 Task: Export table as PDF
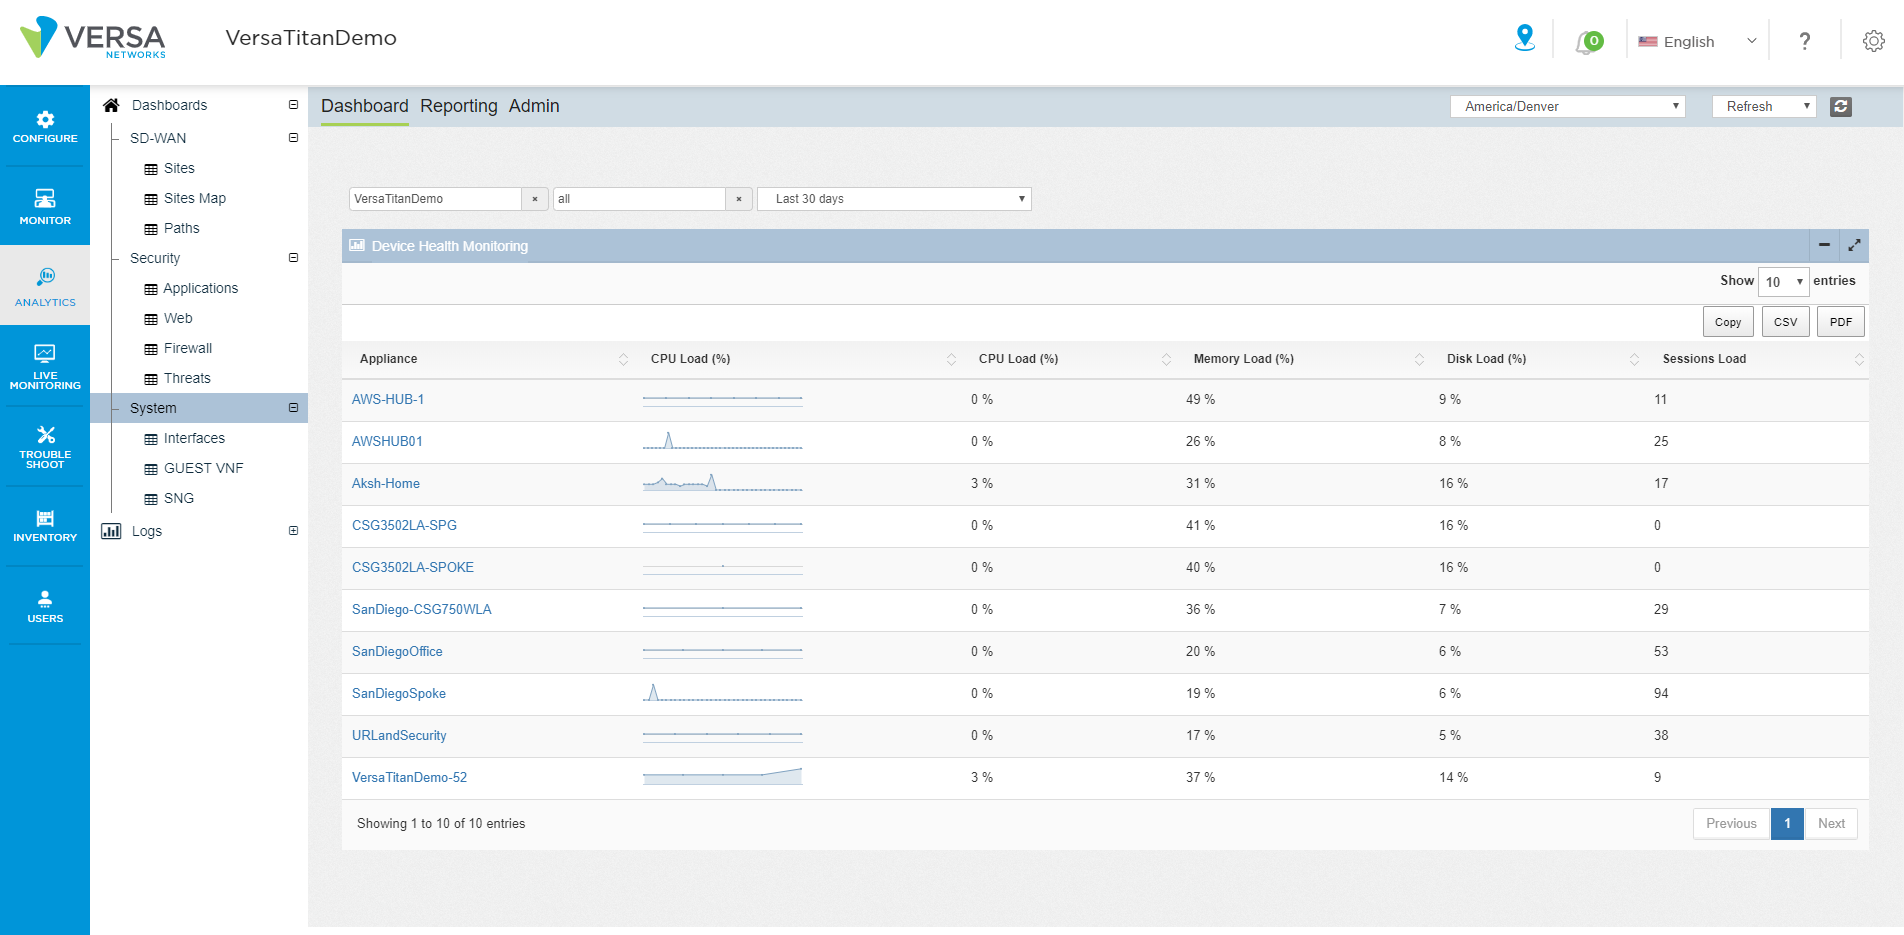click(1841, 322)
